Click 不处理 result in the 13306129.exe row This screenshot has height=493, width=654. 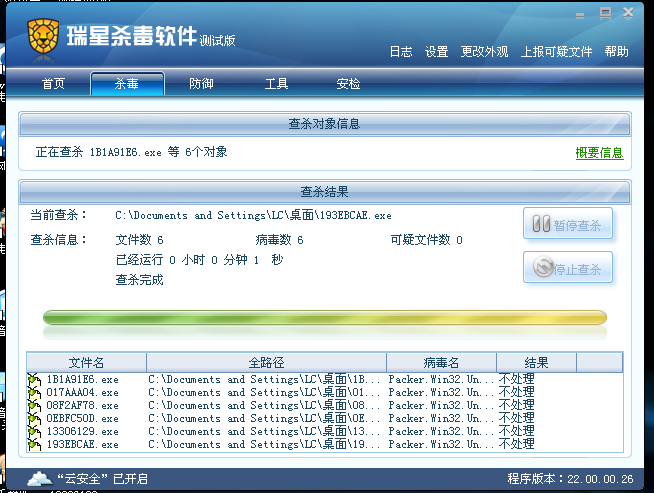pyautogui.click(x=516, y=431)
